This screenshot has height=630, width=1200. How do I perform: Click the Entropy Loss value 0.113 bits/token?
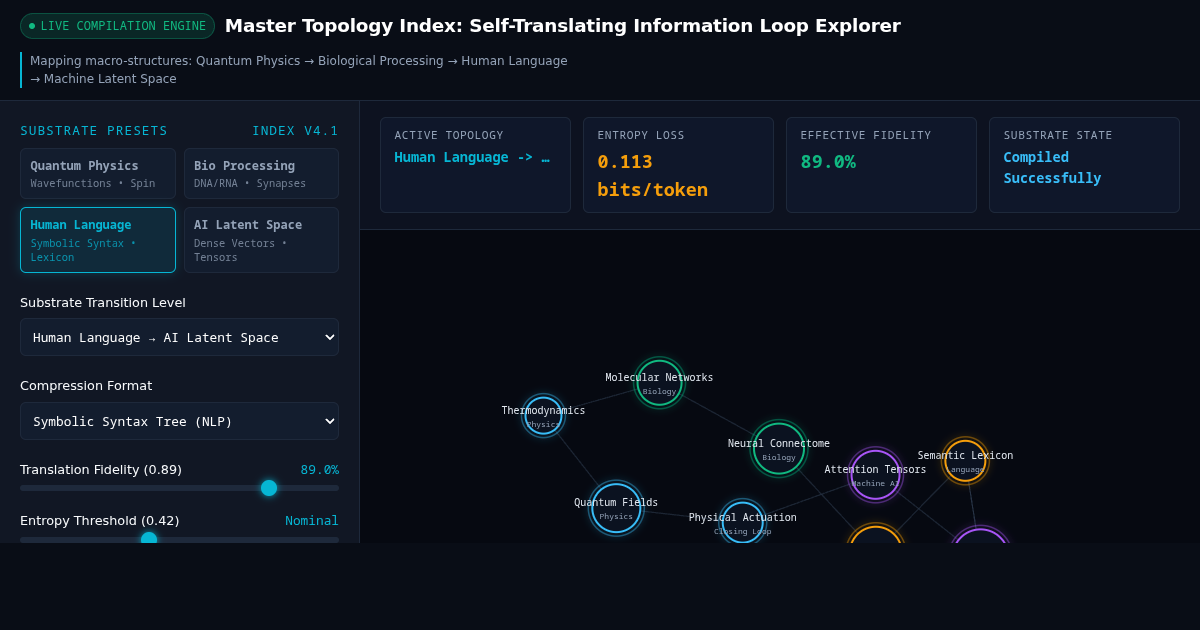click(x=653, y=175)
